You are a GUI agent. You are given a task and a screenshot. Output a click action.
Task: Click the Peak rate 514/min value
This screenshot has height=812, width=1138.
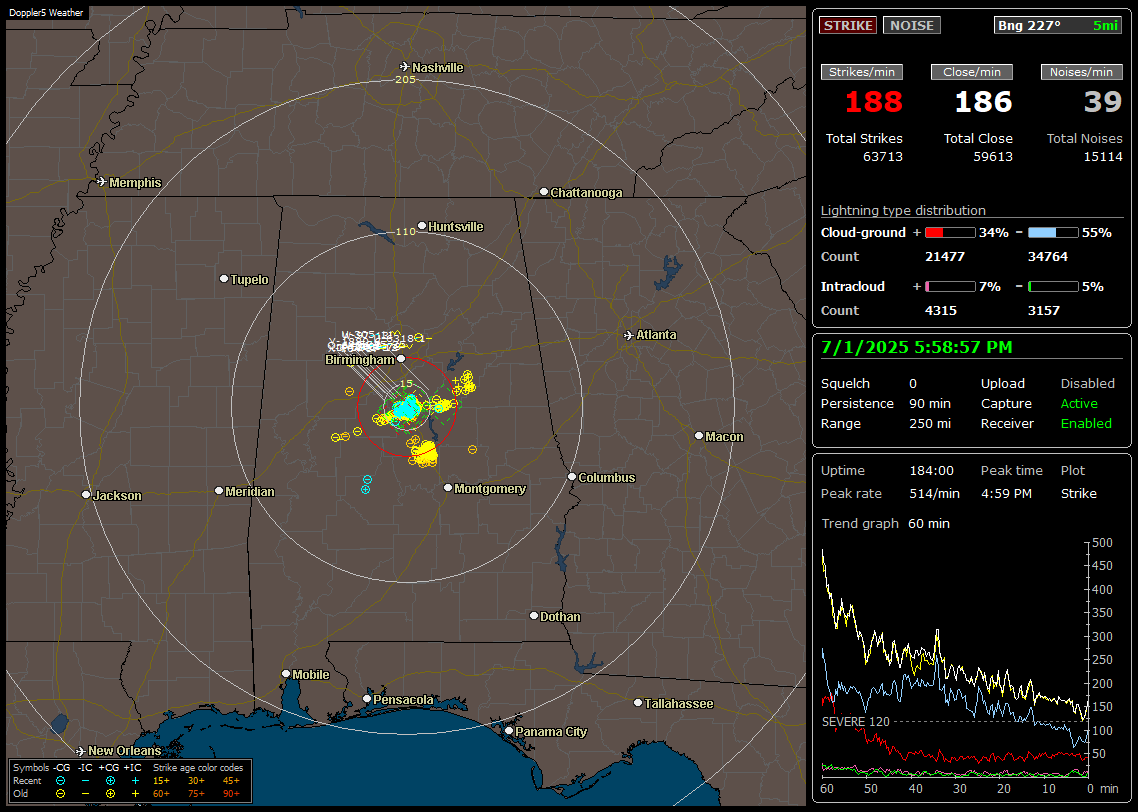point(934,493)
